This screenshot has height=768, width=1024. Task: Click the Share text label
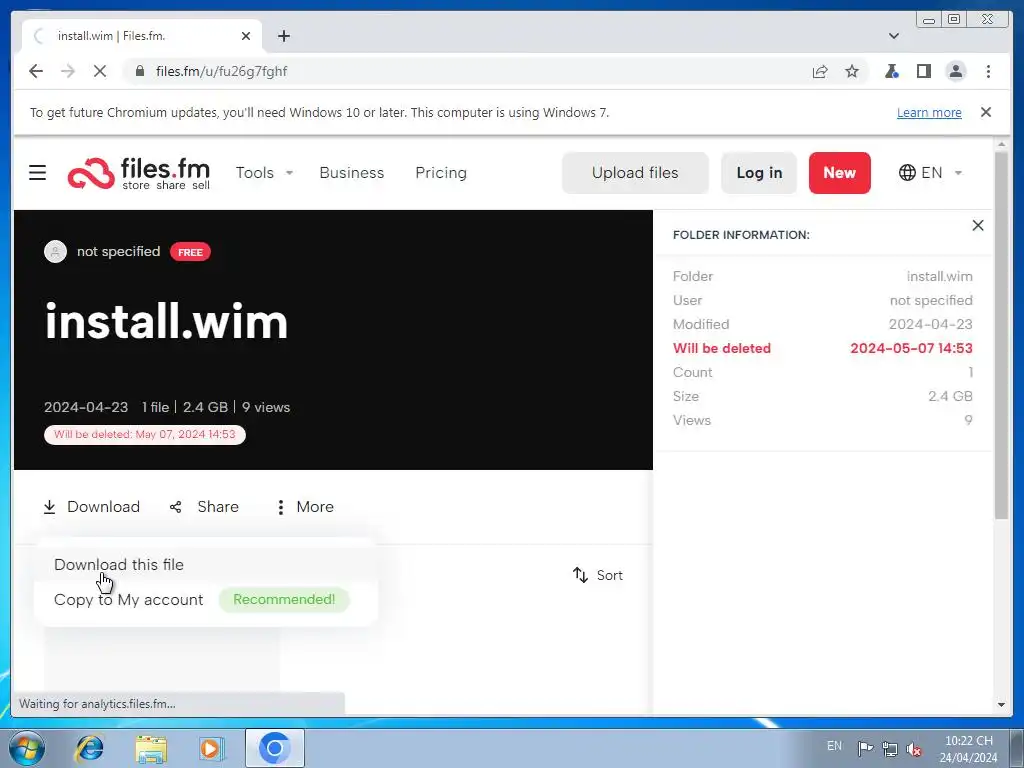click(218, 507)
